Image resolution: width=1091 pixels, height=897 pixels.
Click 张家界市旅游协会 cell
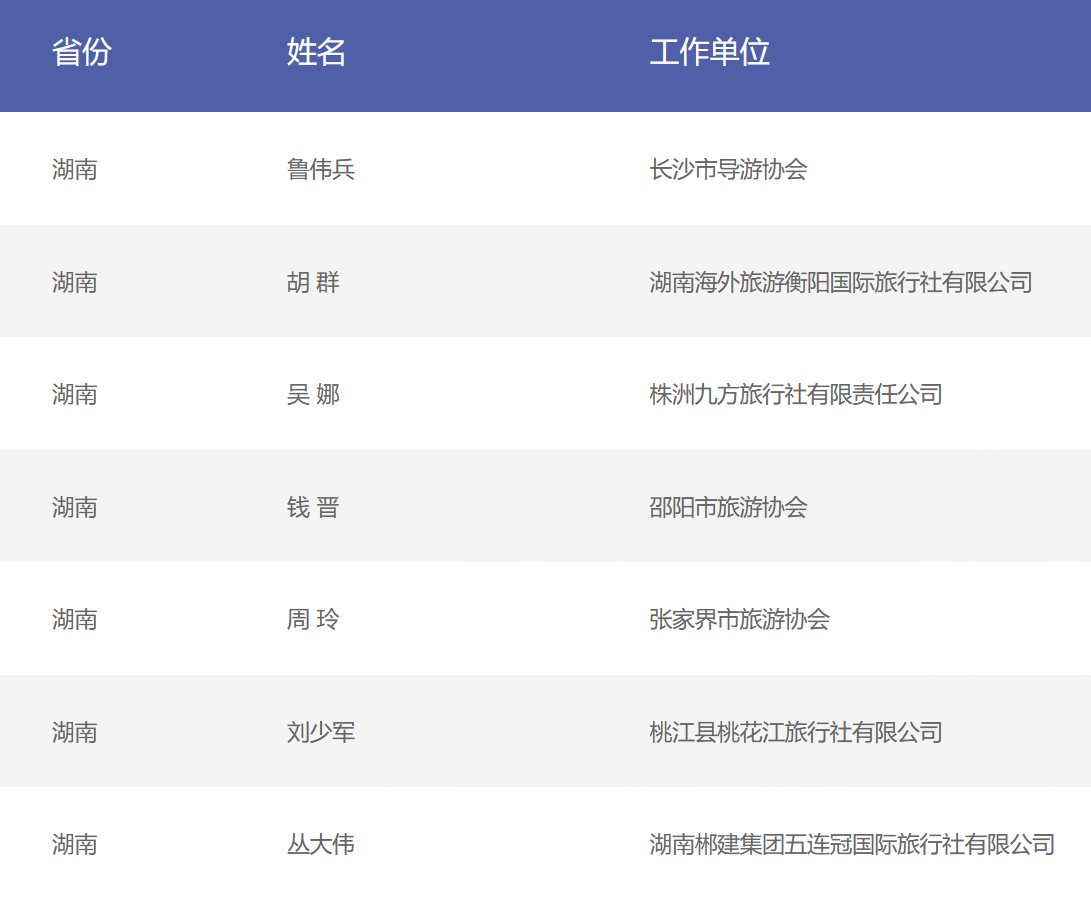740,619
